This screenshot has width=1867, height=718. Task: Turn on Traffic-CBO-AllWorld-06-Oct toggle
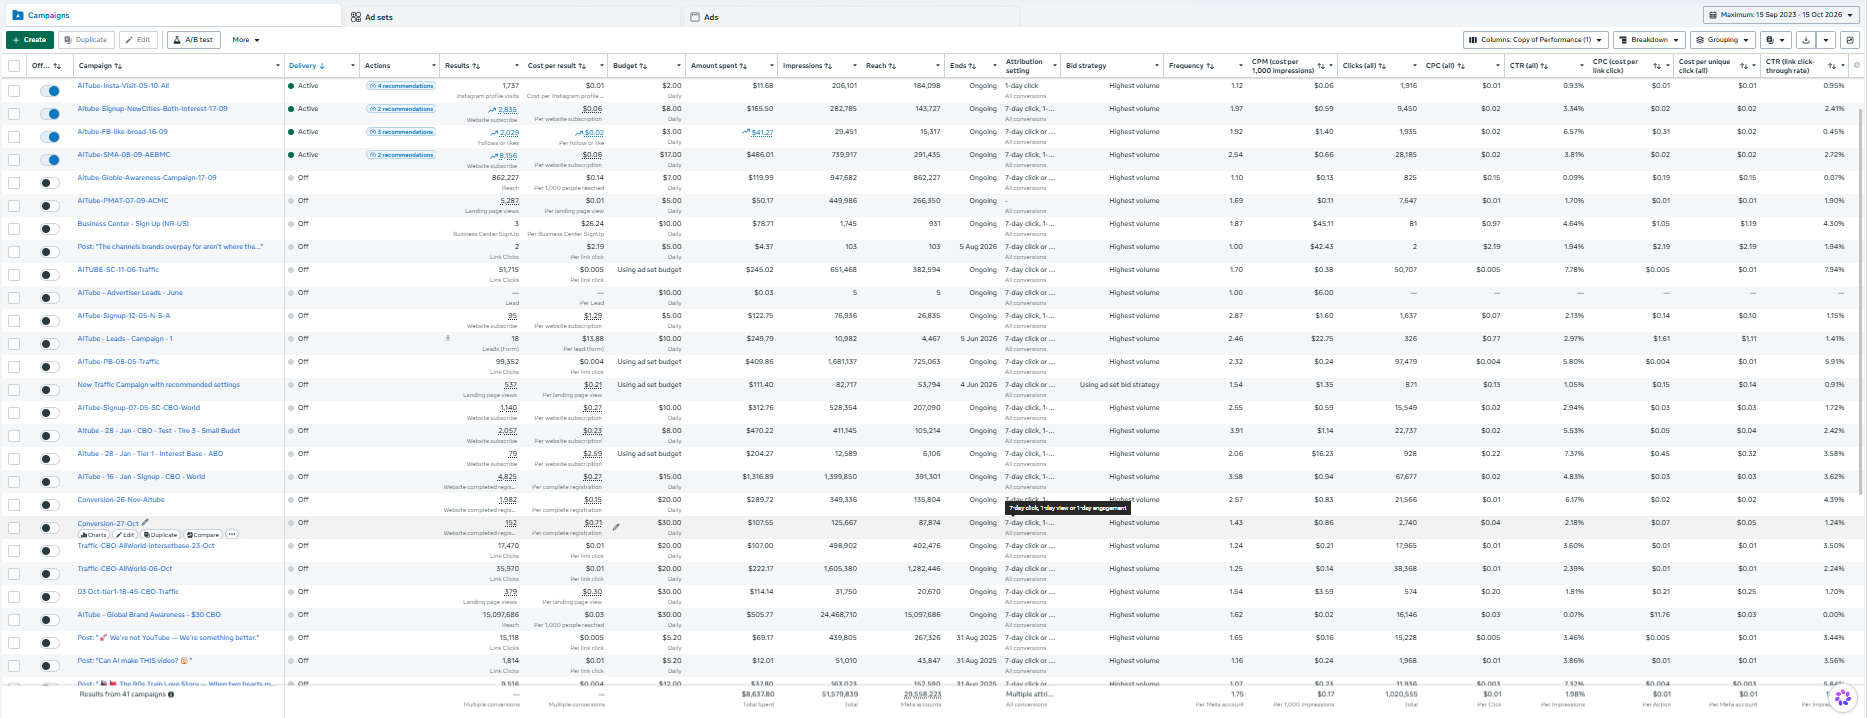pos(49,573)
